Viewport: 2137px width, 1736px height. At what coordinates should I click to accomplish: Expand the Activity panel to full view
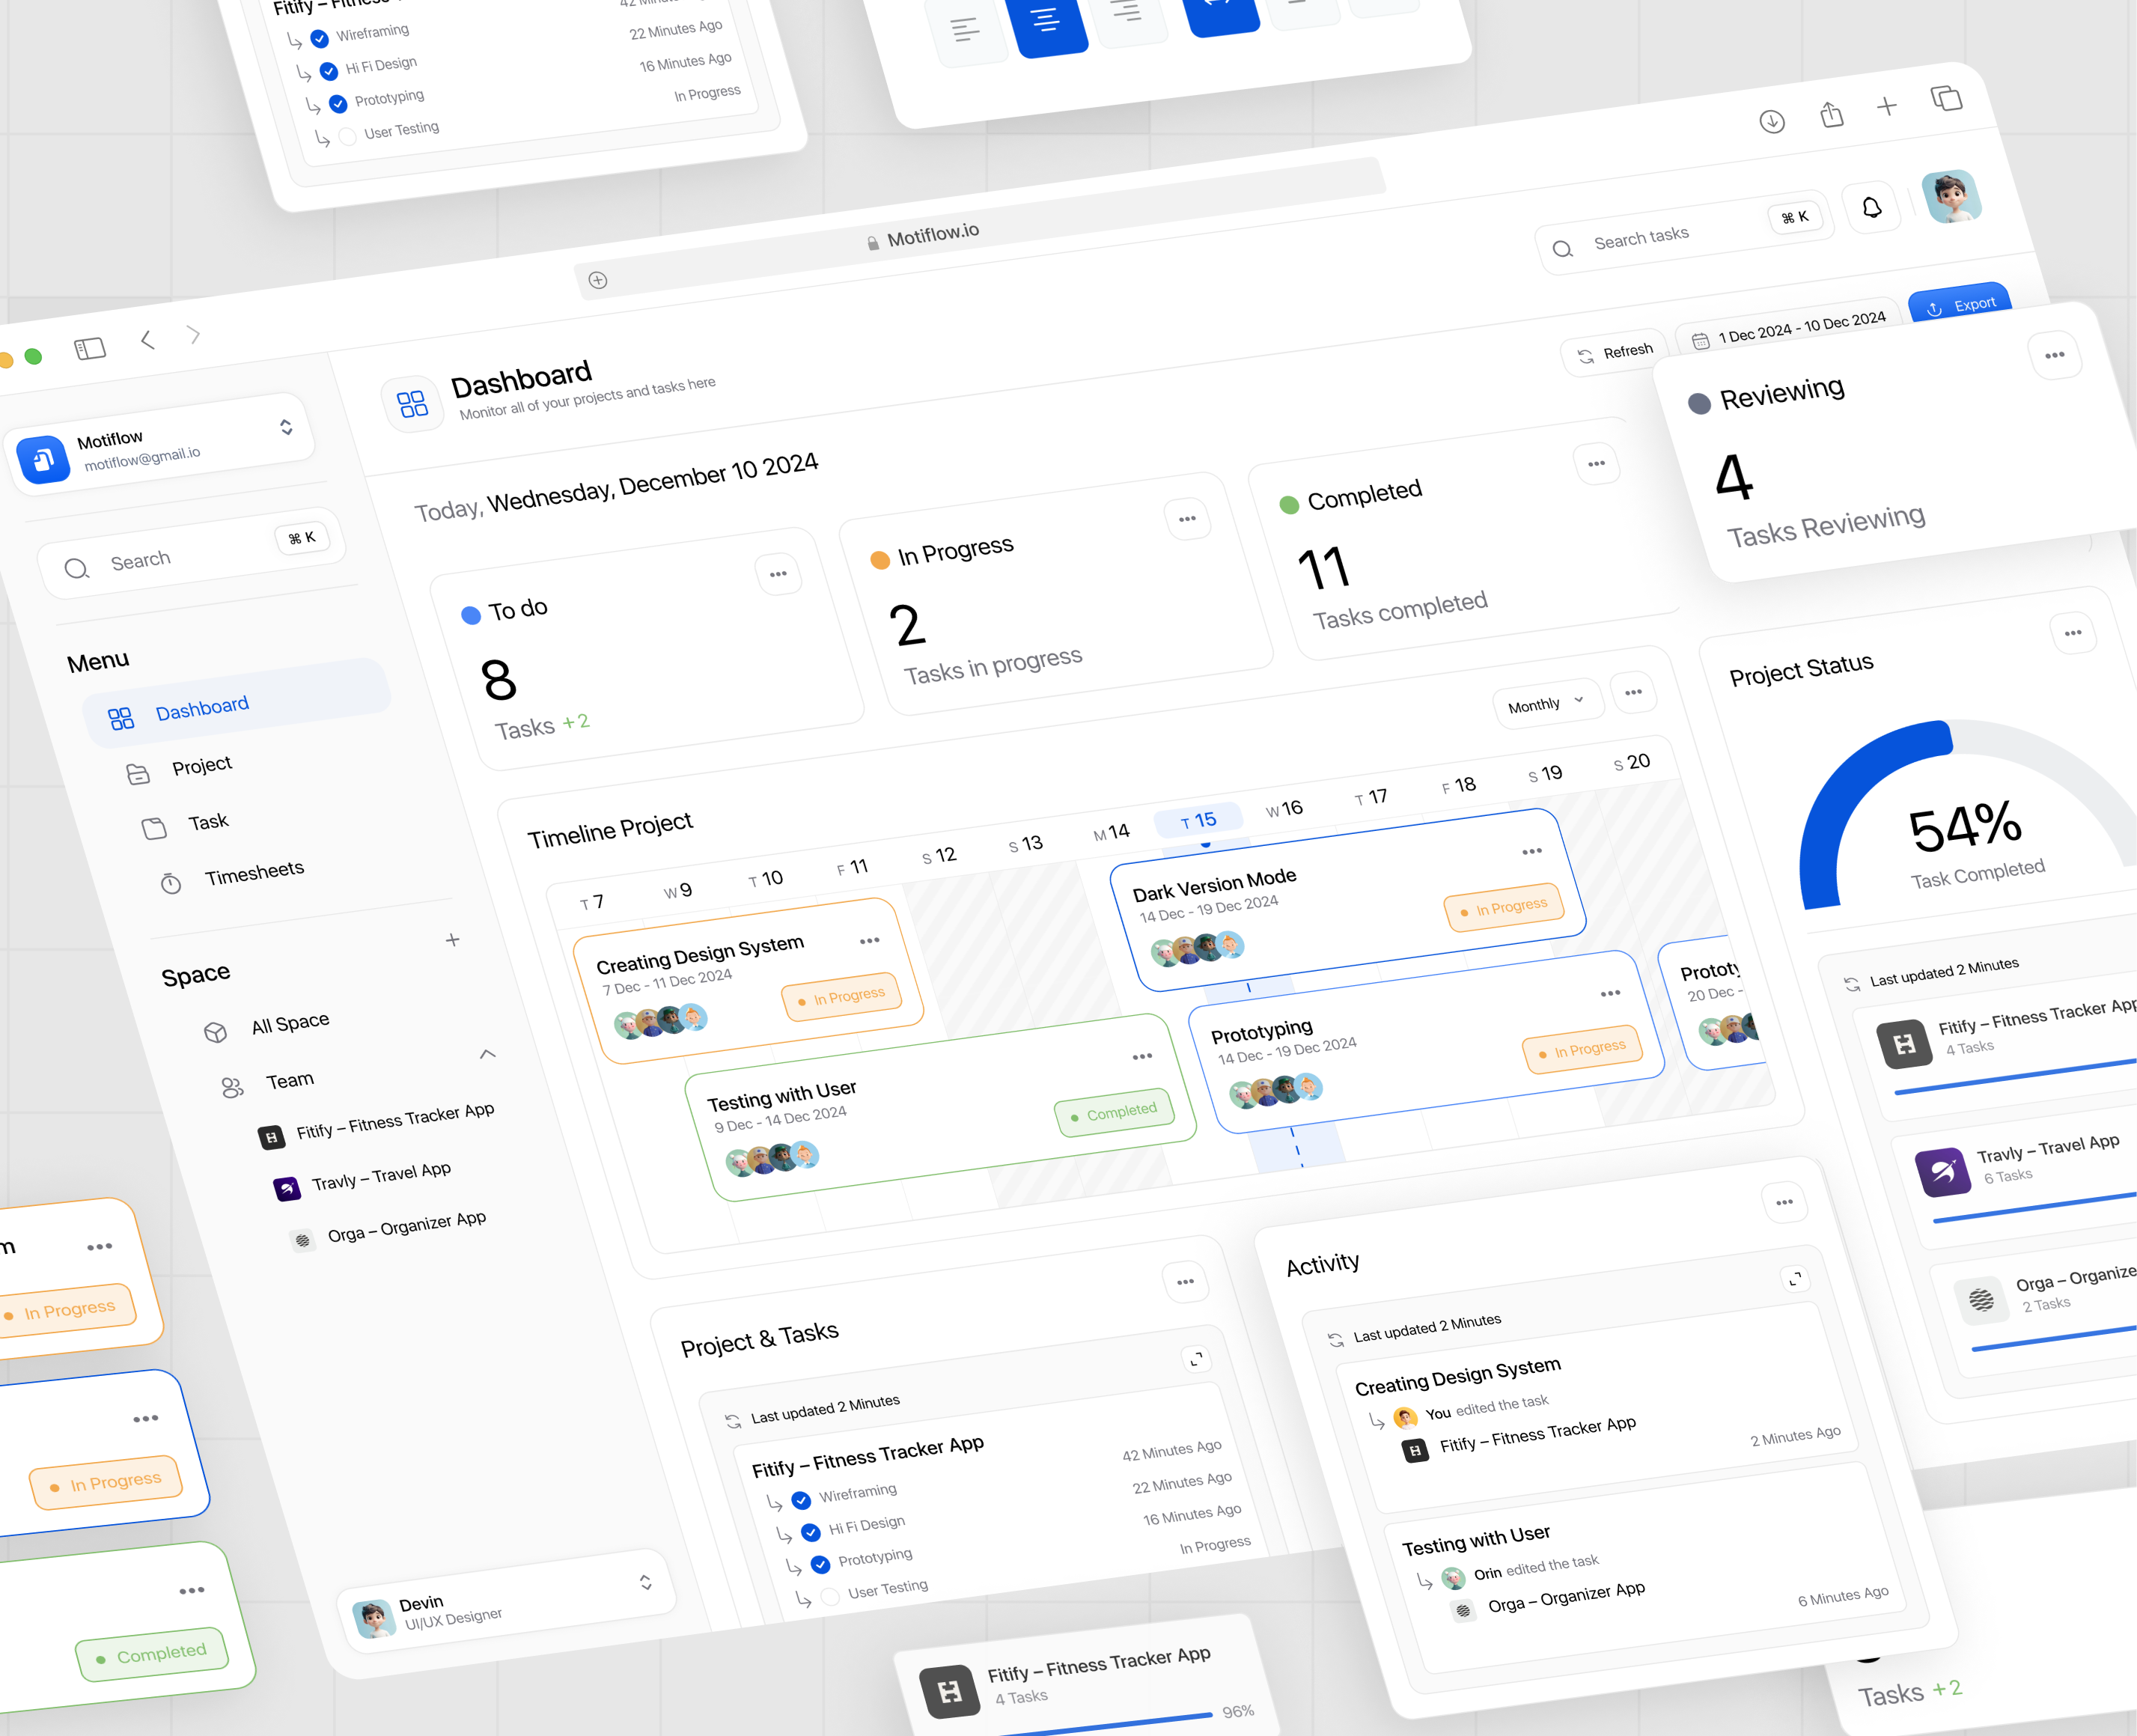click(1795, 1279)
